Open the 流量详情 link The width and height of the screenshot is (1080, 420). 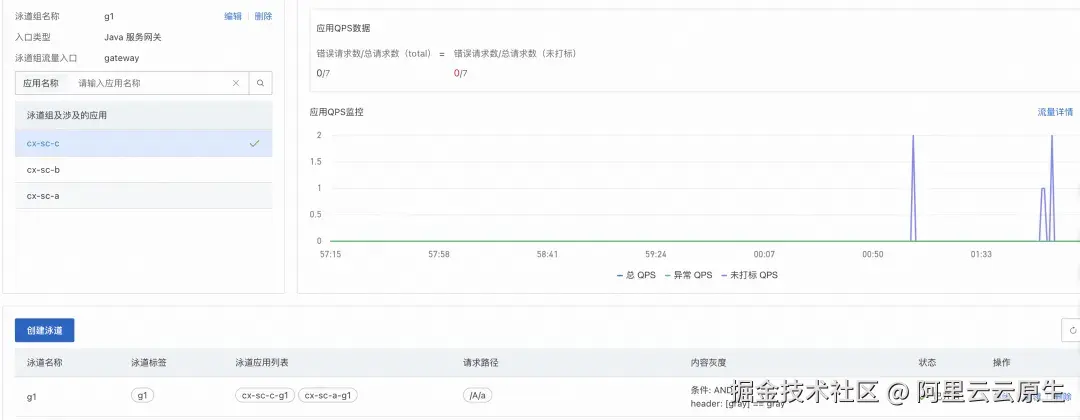[1055, 112]
